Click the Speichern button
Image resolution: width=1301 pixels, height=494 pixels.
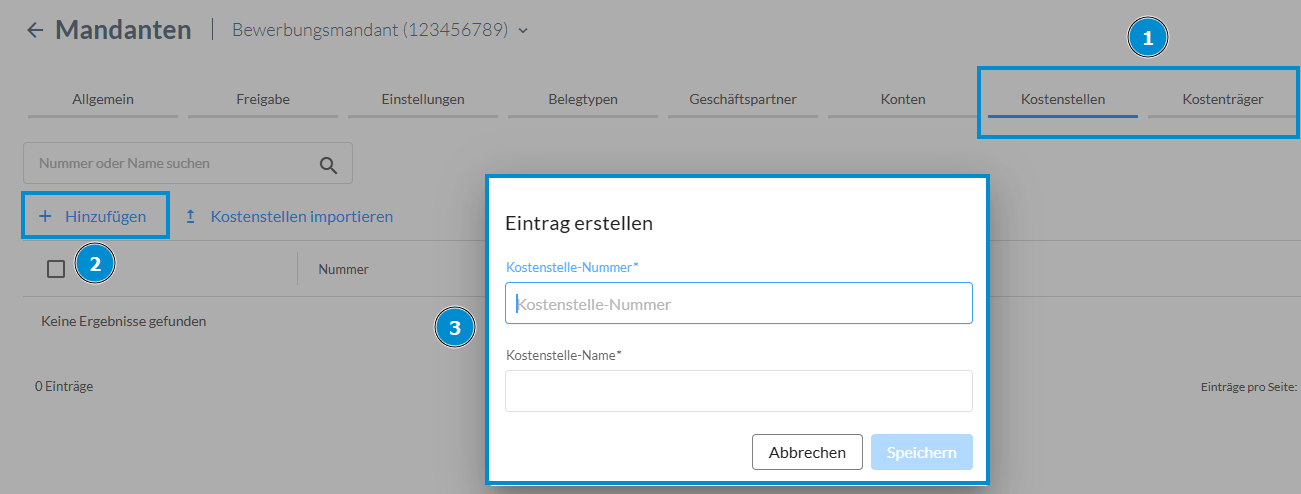(x=922, y=452)
